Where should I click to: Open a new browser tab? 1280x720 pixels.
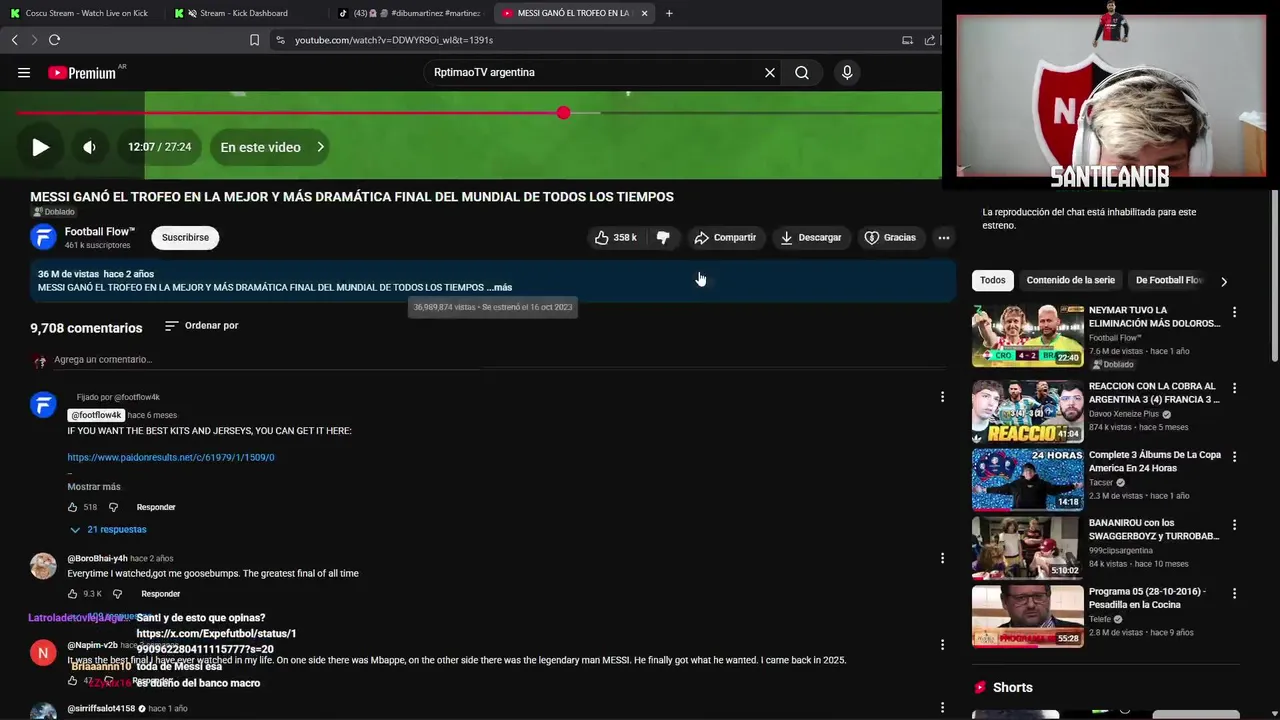[669, 13]
